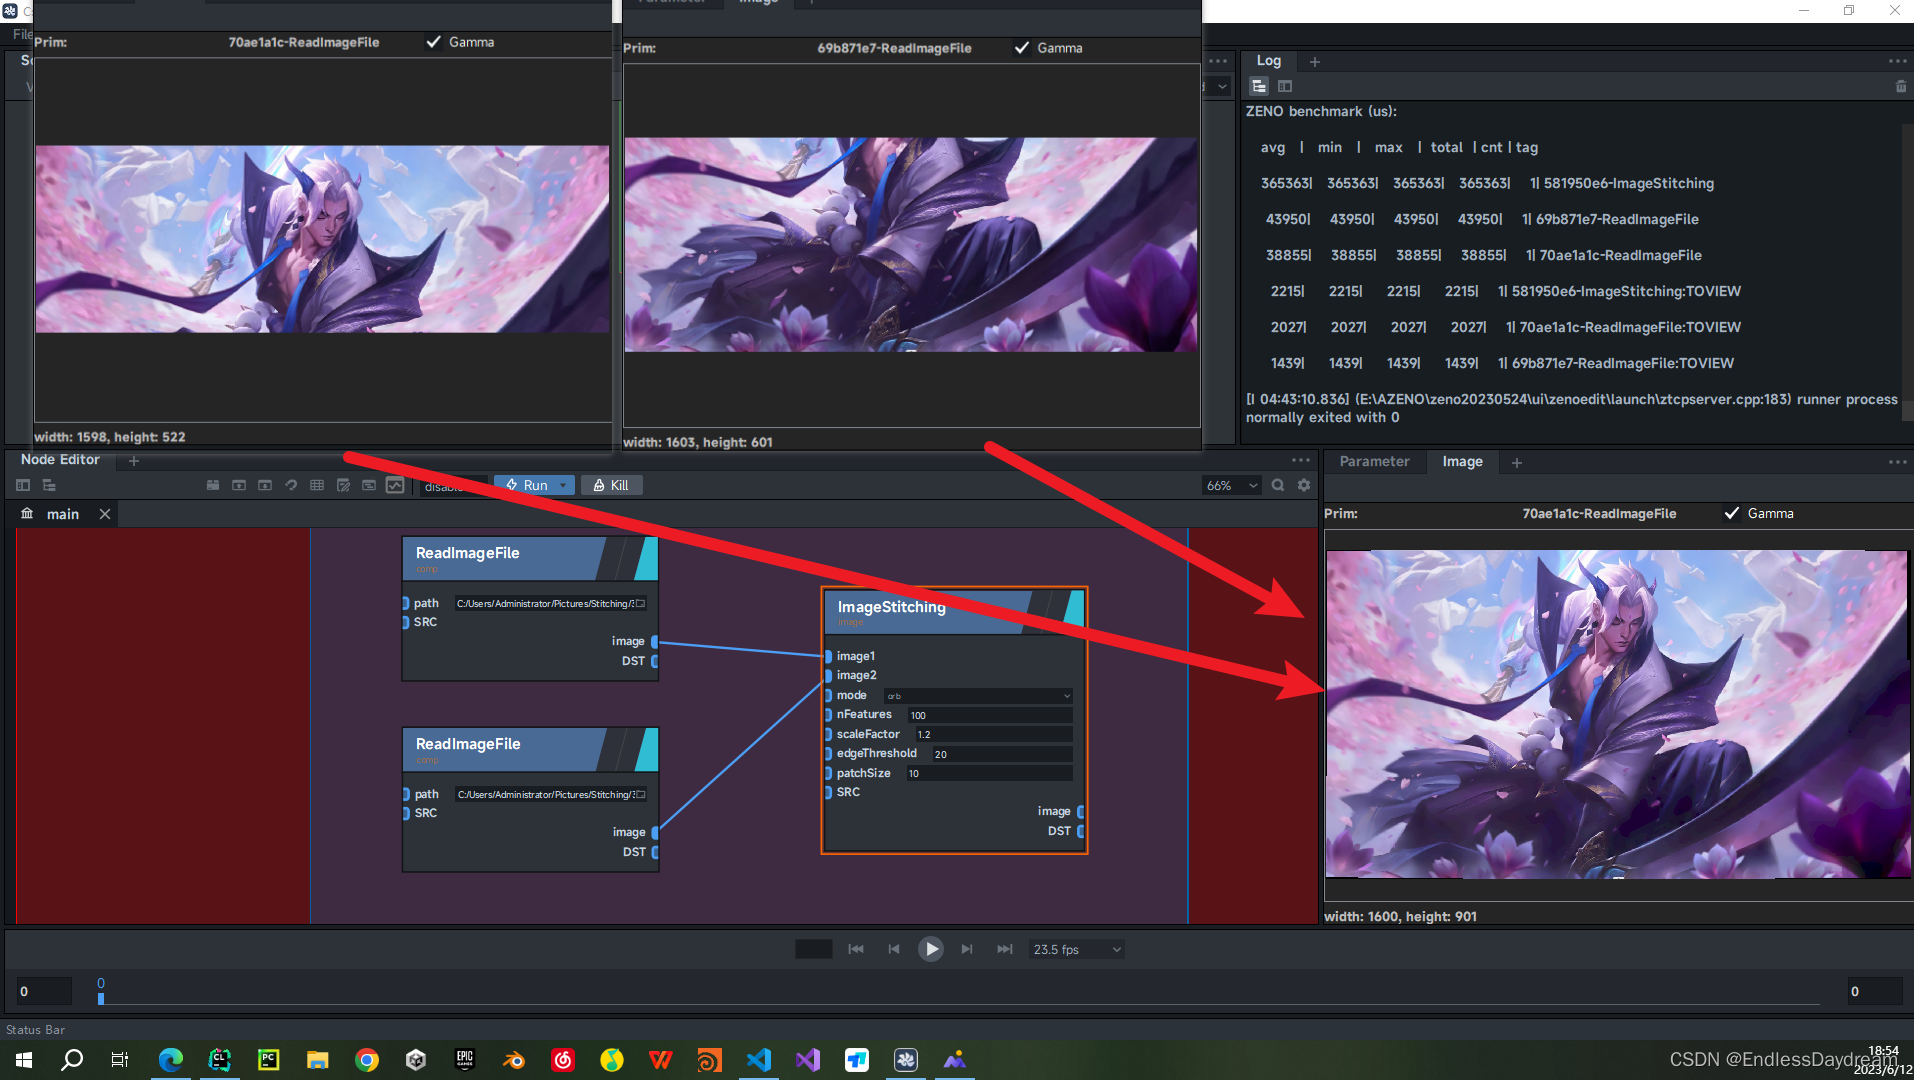Screen dimensions: 1914x1080
Task: Select the Log tab
Action: pos(1268,60)
